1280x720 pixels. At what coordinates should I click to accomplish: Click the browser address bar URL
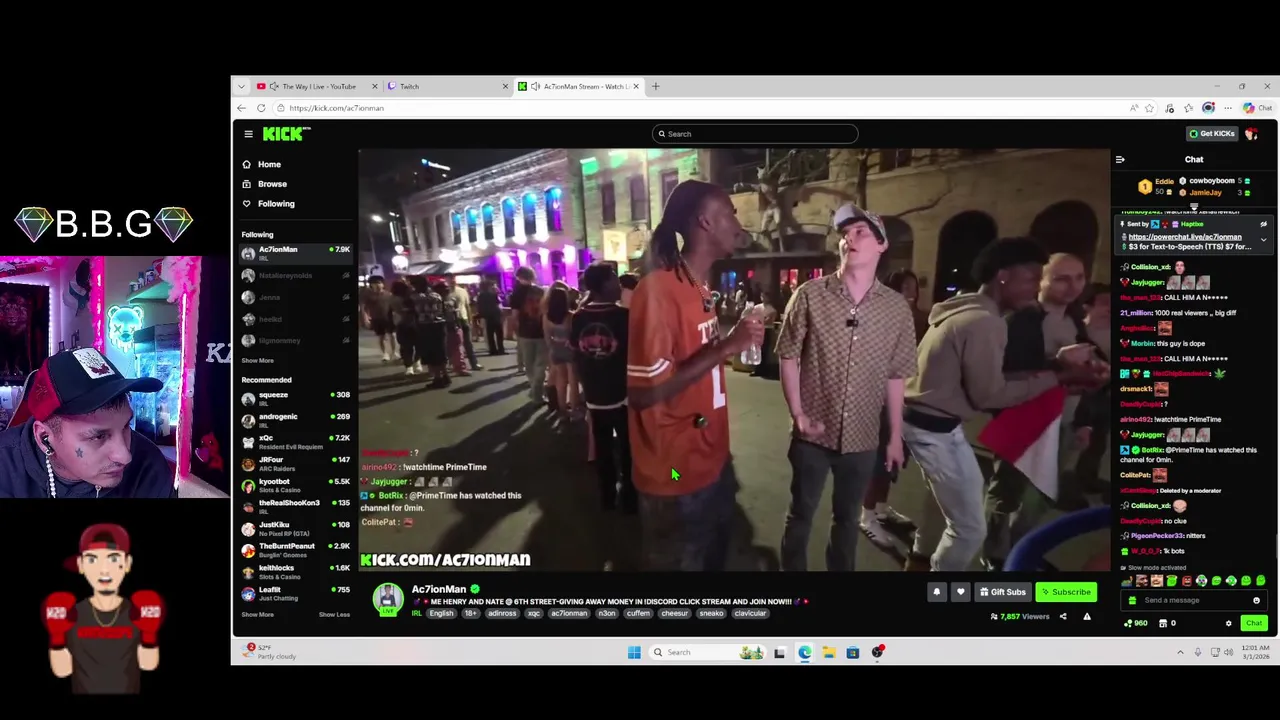(337, 108)
